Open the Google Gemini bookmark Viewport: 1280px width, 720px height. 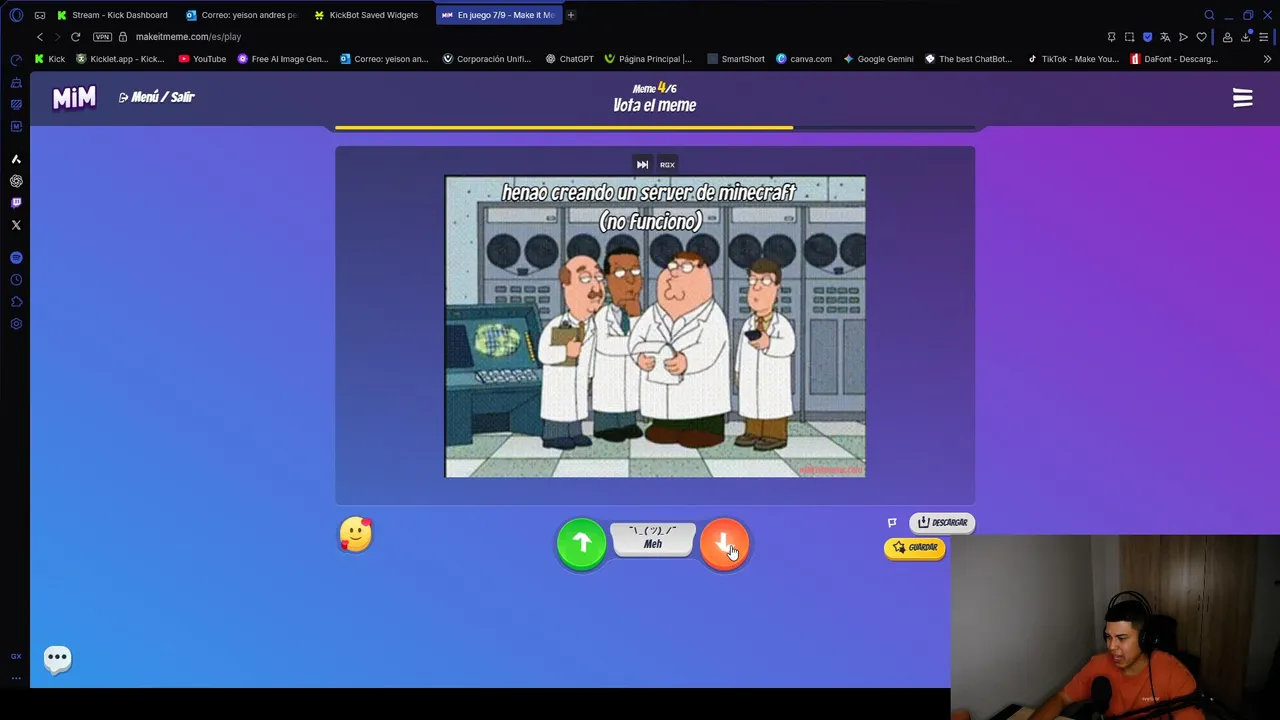coord(878,59)
